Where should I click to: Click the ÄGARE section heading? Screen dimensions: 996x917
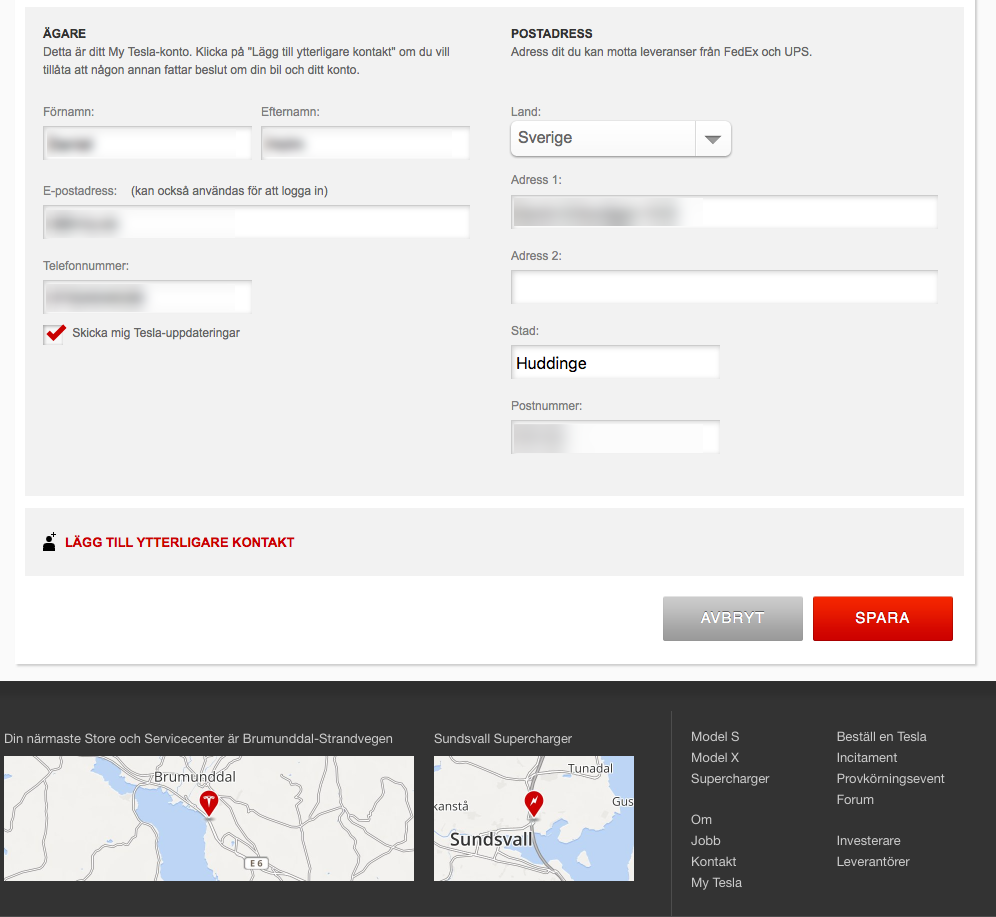(x=64, y=34)
